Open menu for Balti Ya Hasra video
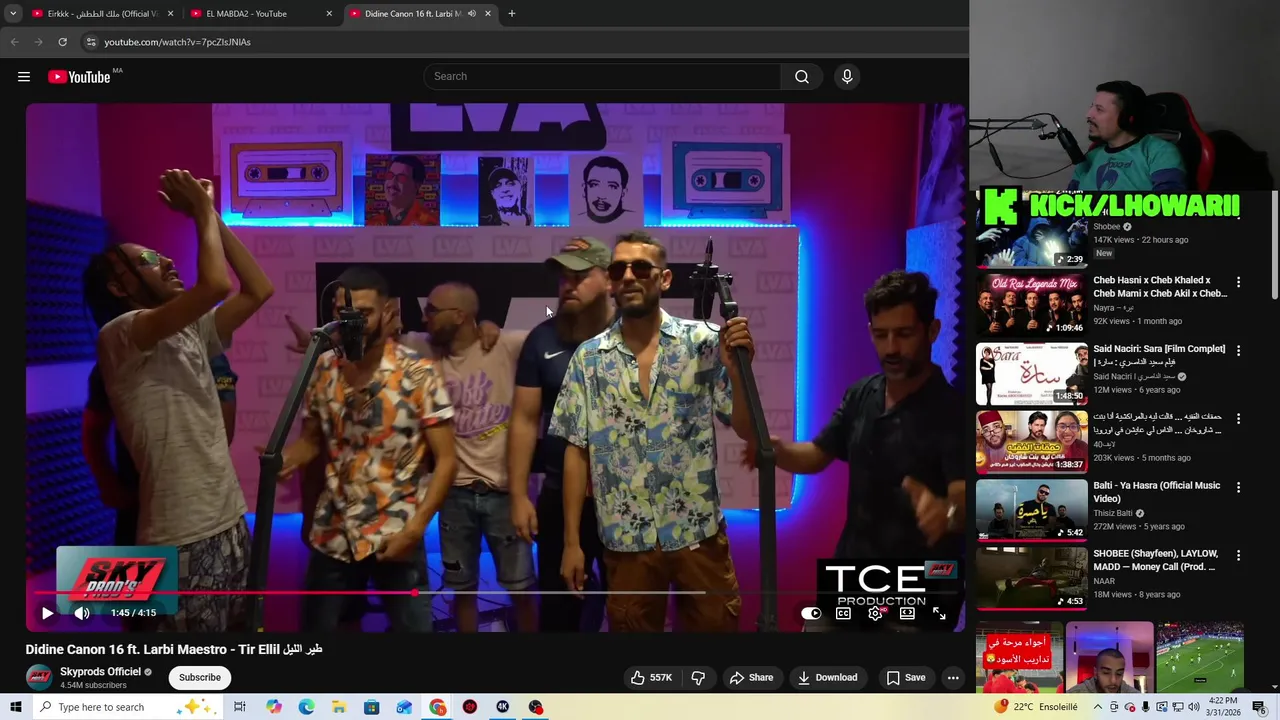 (x=1238, y=488)
